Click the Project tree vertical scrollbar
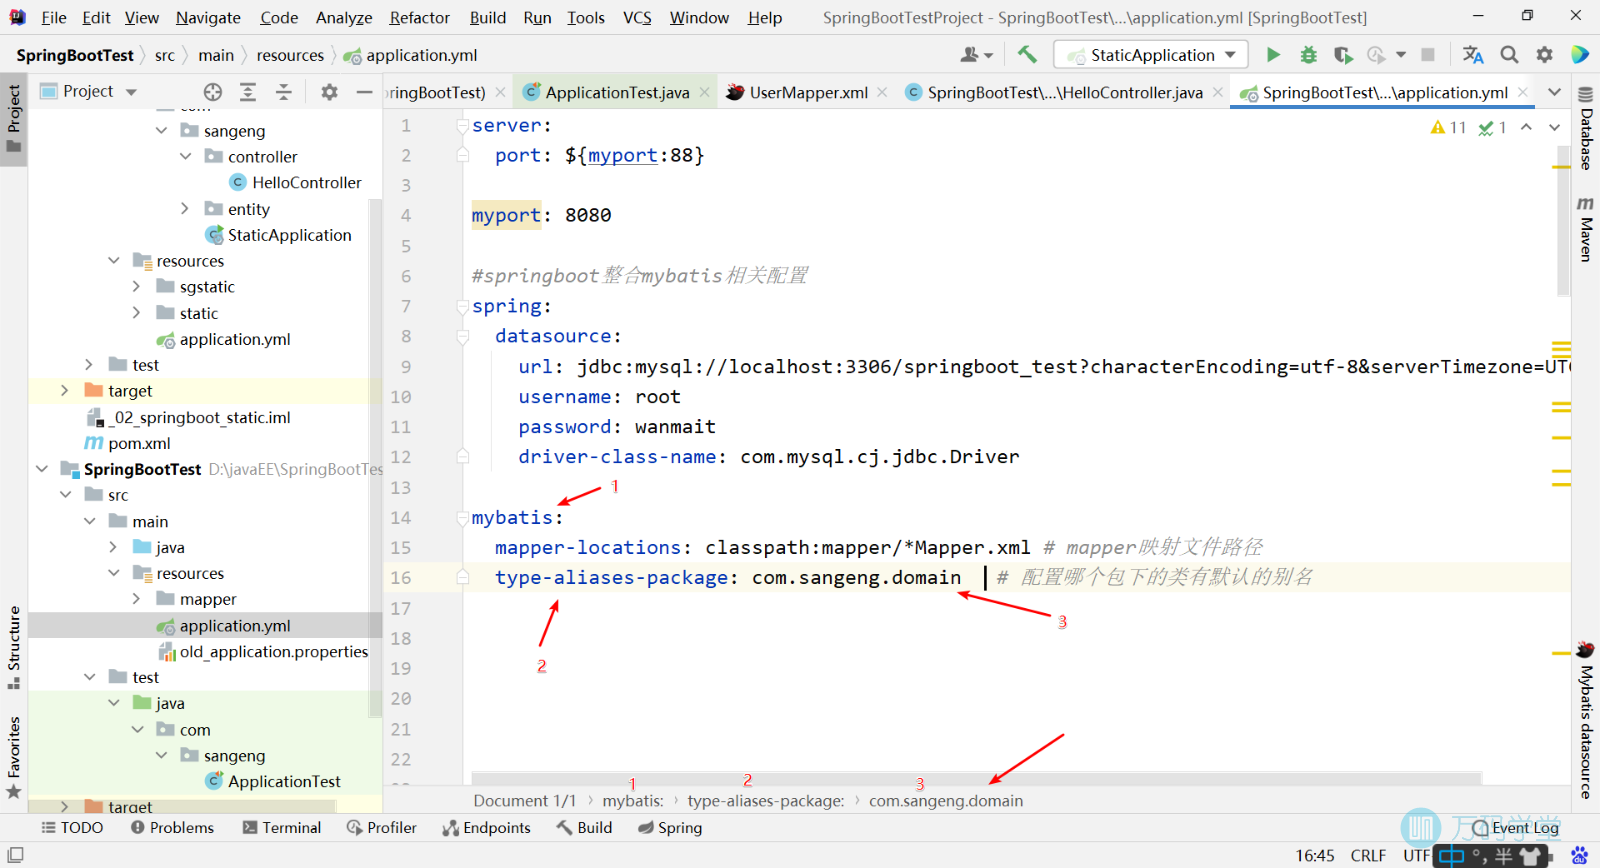 [x=376, y=458]
